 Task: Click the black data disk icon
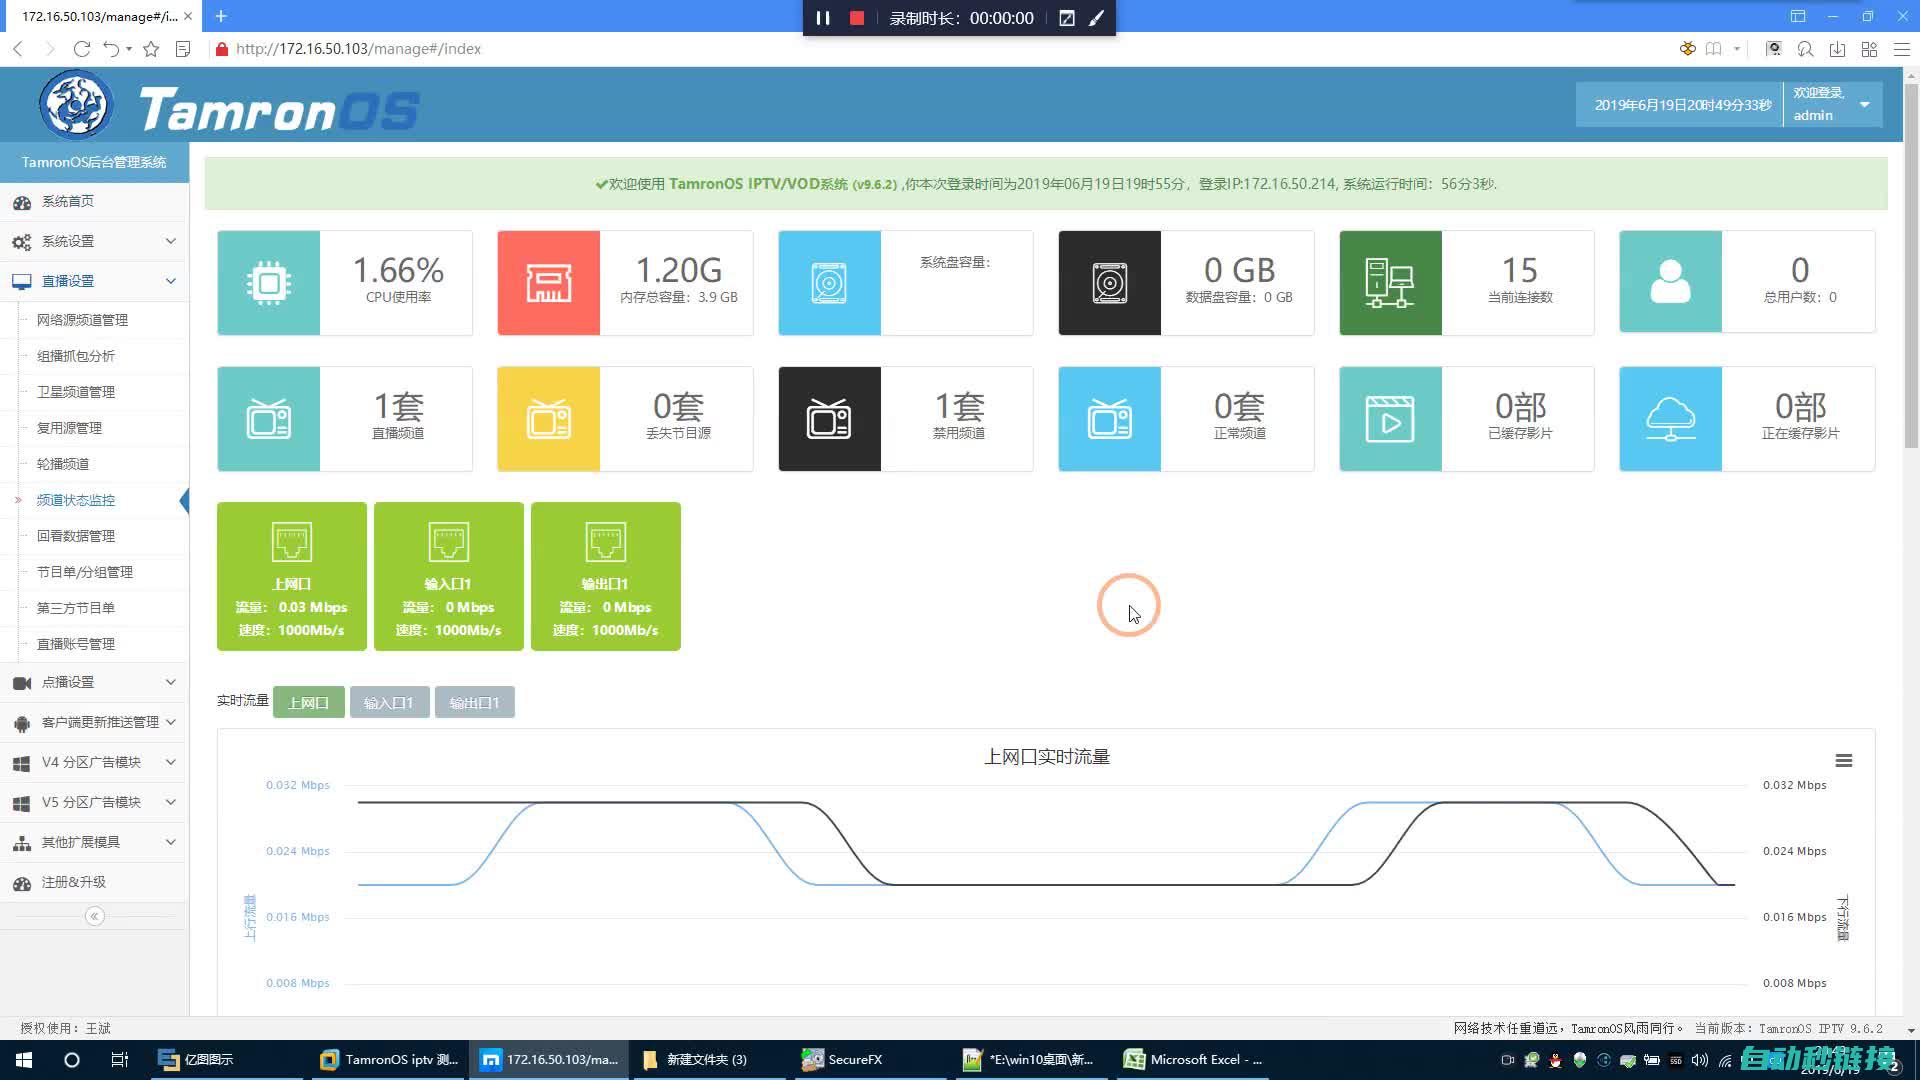point(1110,283)
